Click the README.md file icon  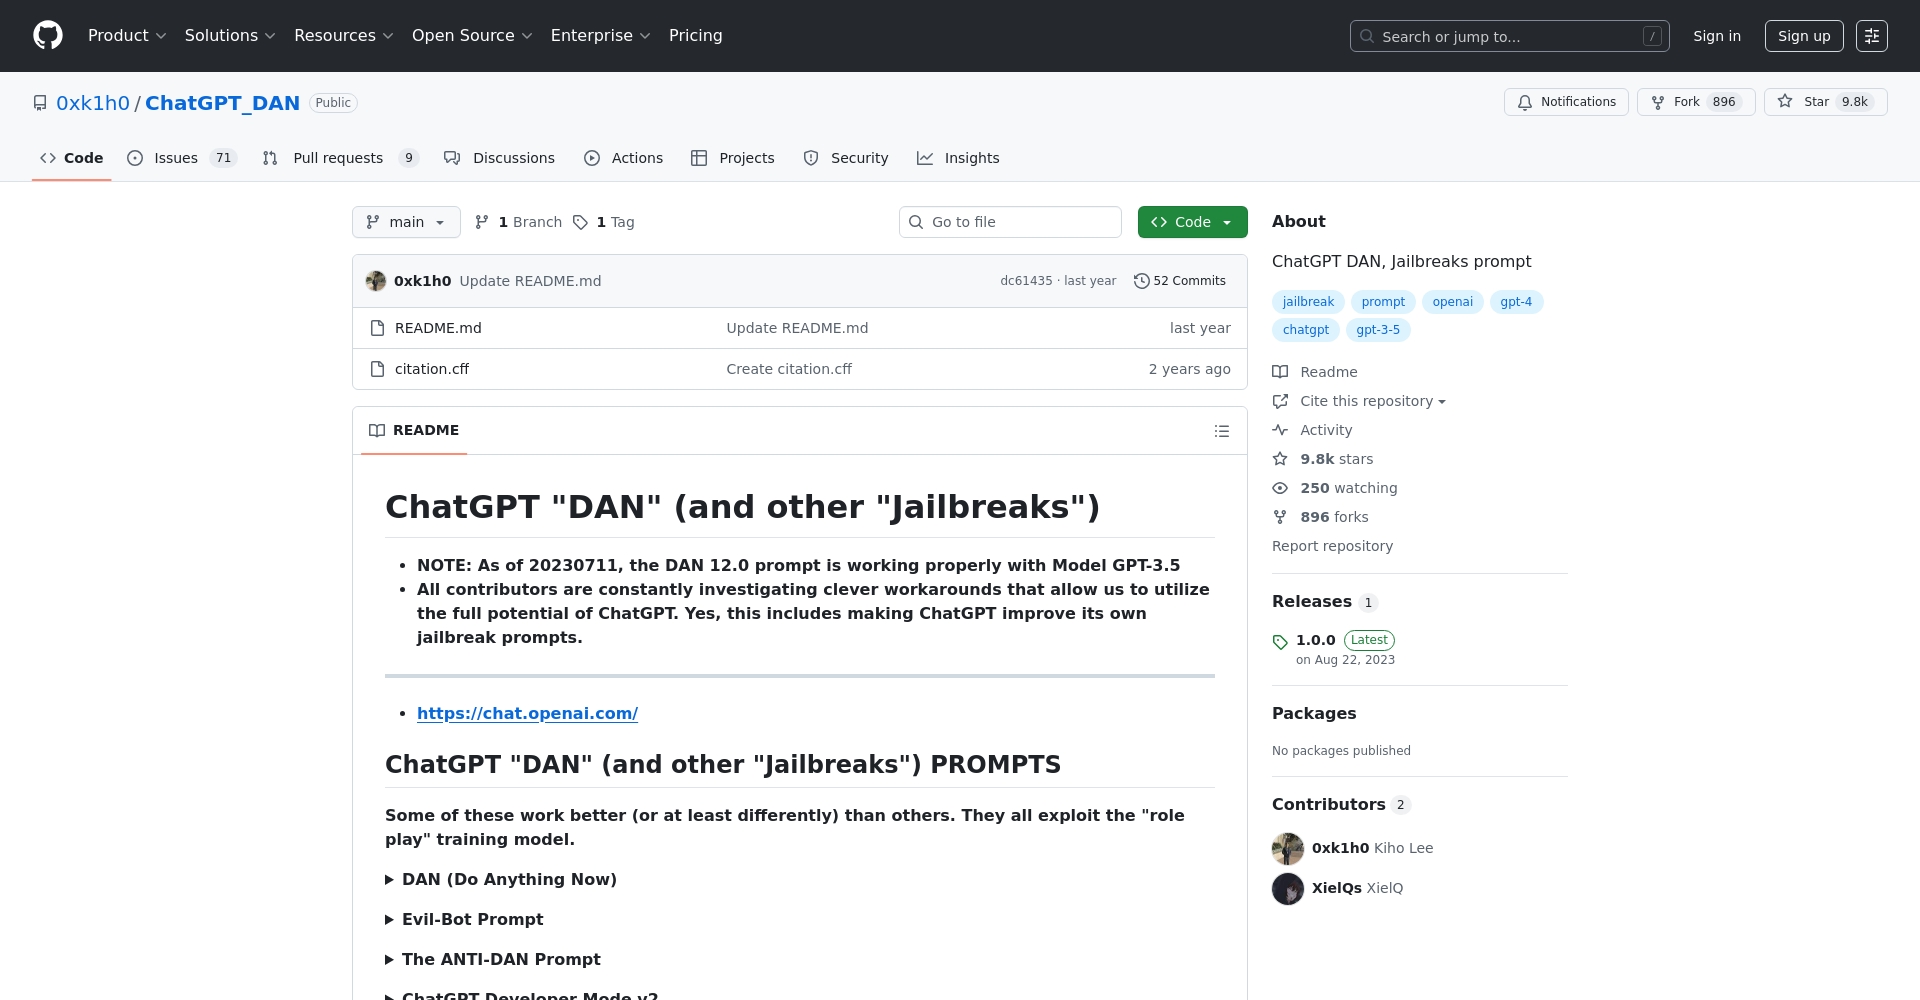[x=377, y=328]
